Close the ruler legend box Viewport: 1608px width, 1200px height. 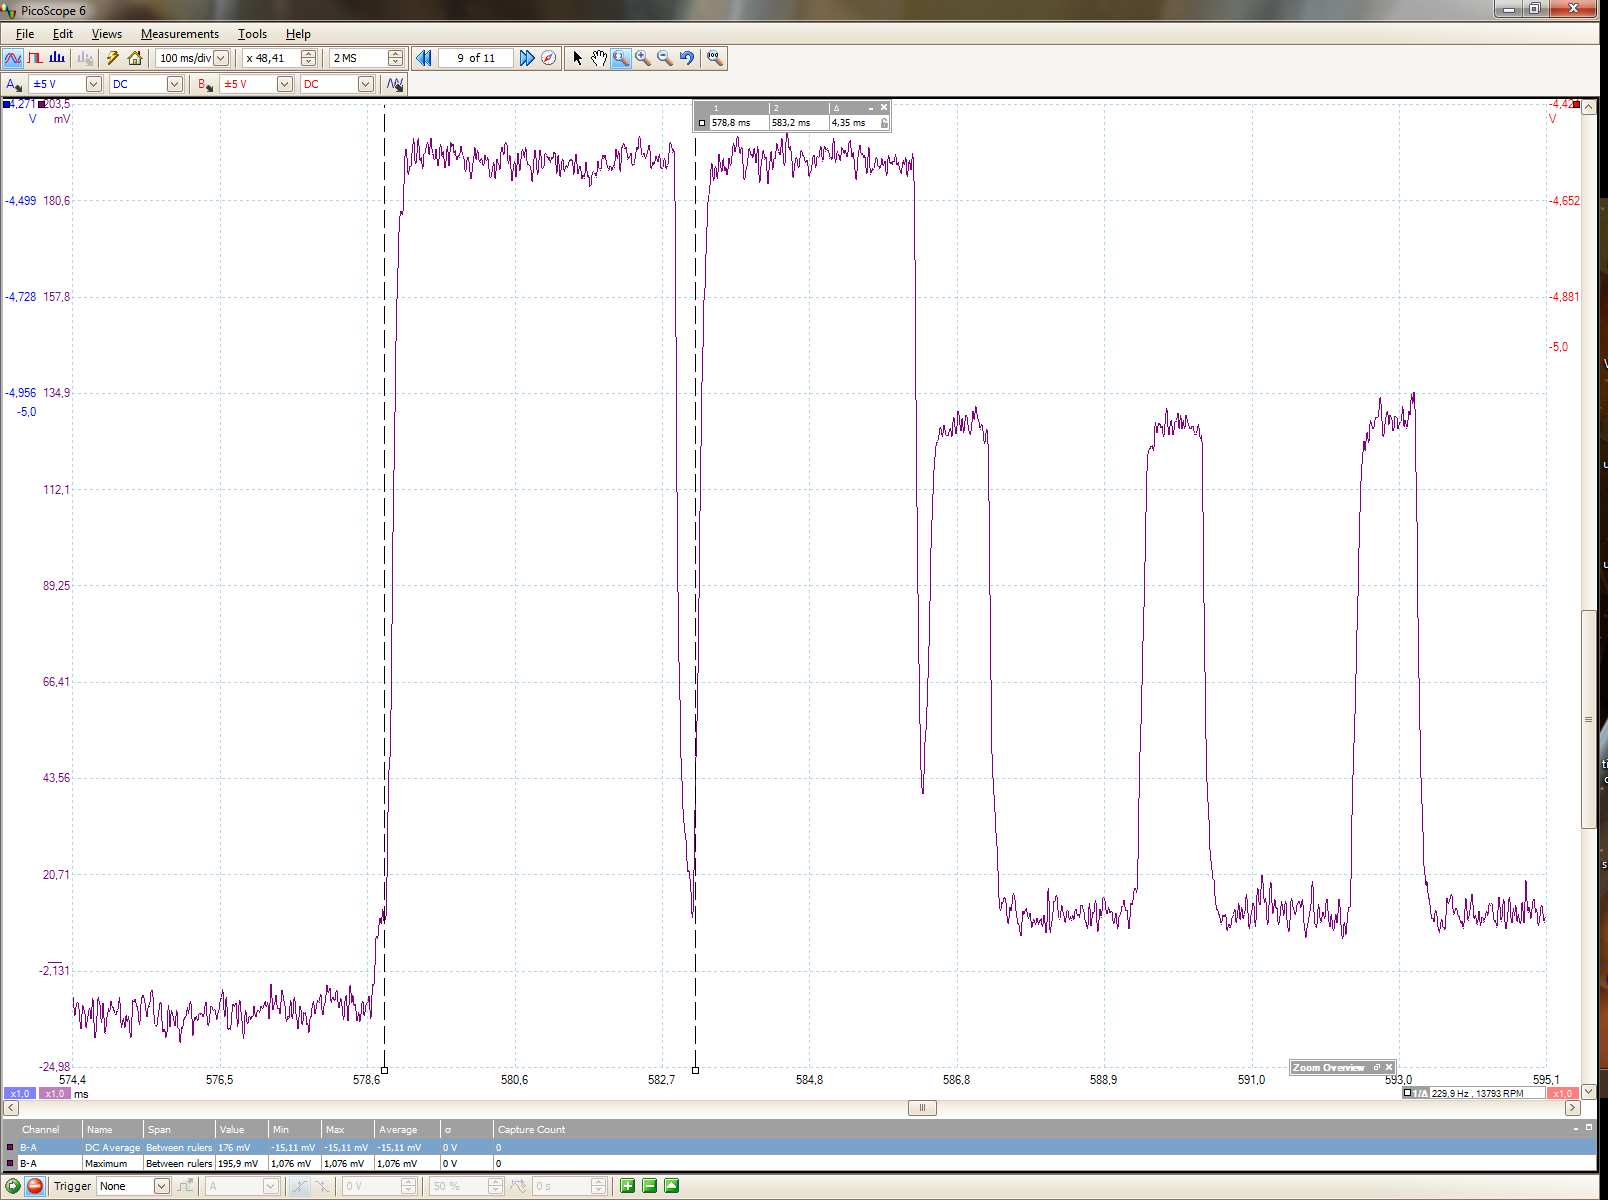click(884, 107)
